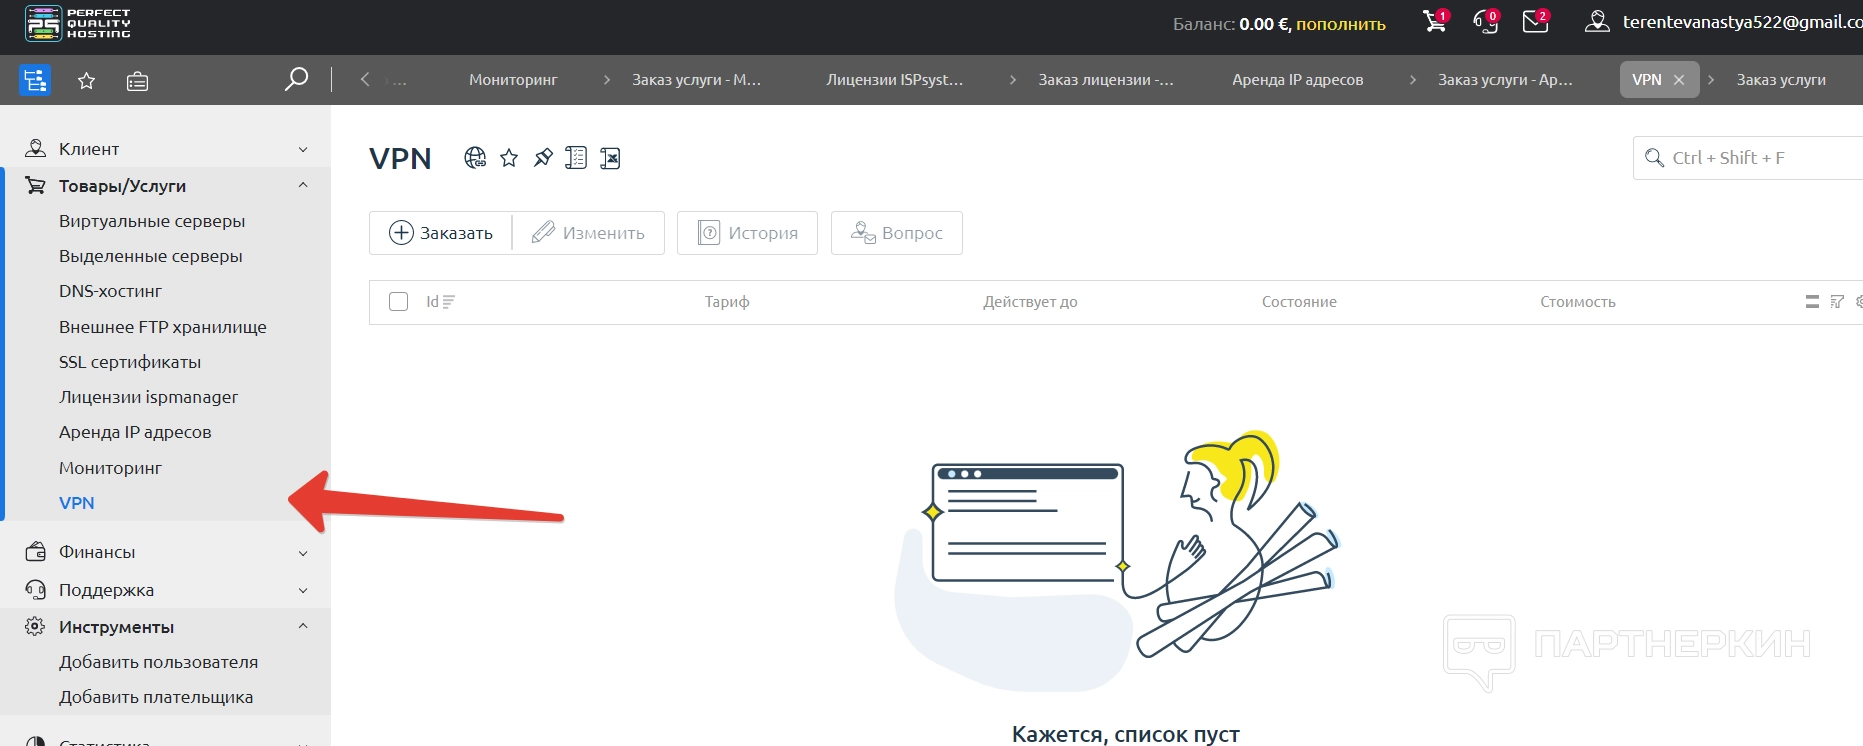This screenshot has height=746, width=1863.
Task: Switch to the Мониторинг tab in the tab bar
Action: 513,80
